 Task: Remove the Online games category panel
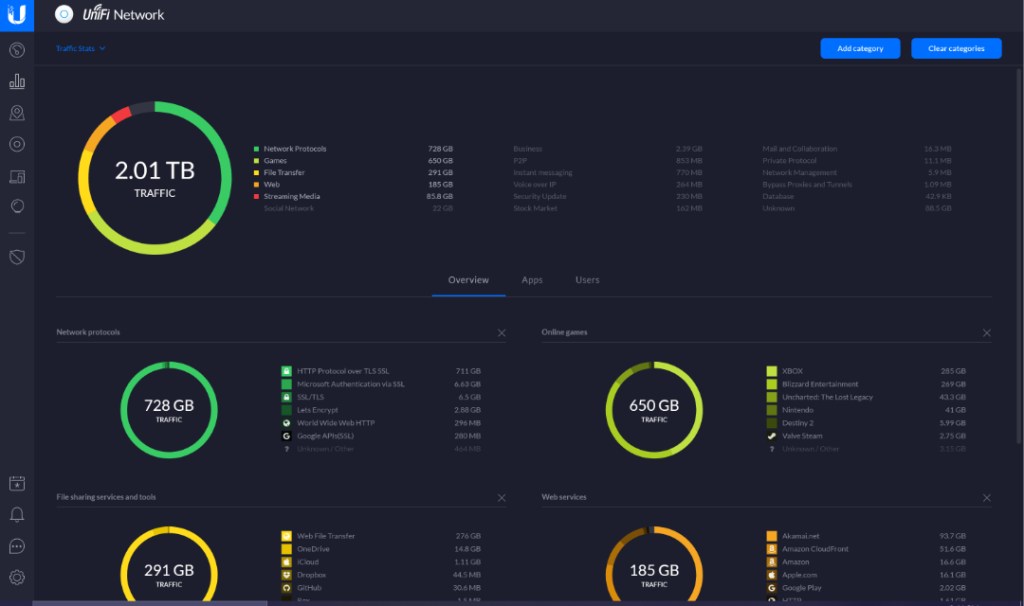[987, 333]
